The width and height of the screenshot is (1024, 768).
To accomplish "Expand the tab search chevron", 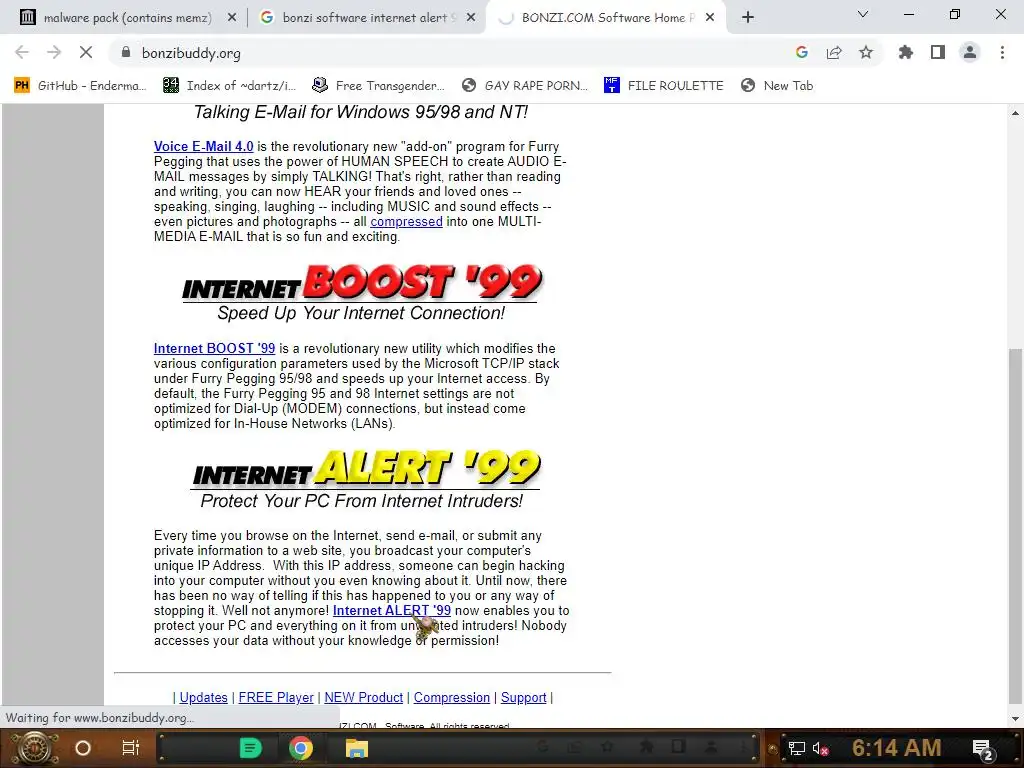I will click(863, 14).
